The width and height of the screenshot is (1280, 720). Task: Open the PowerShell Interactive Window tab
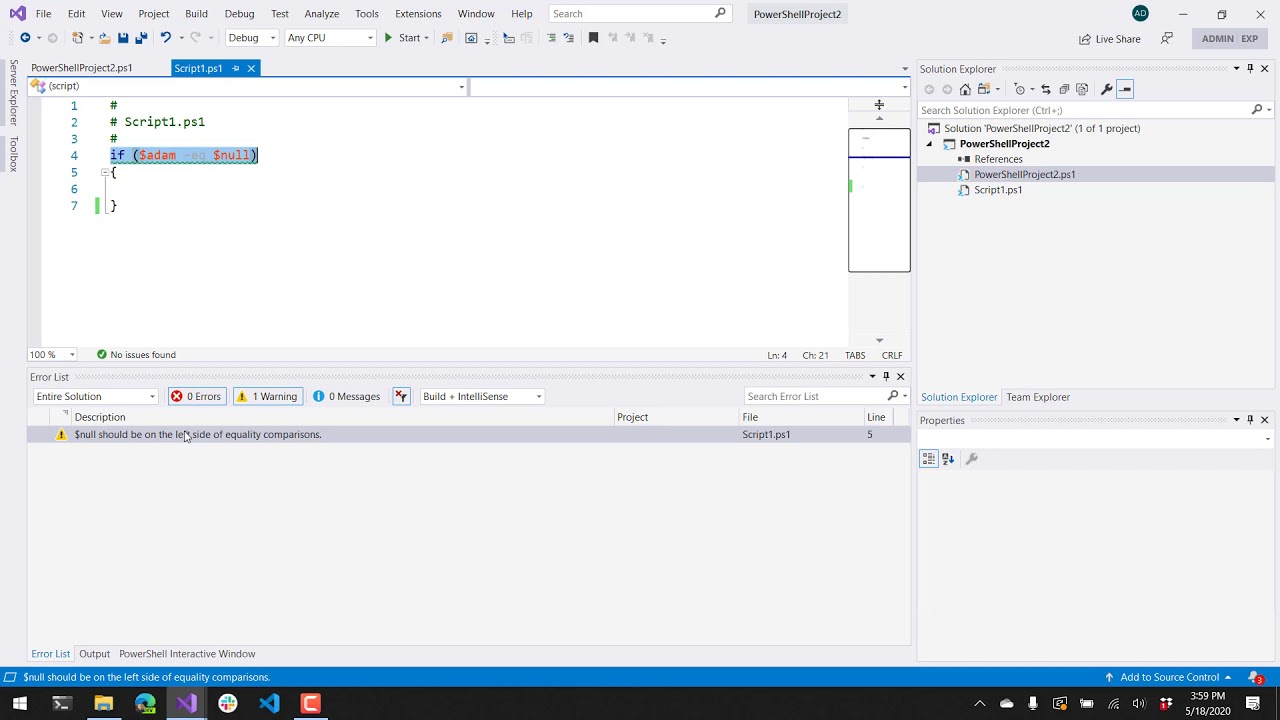(187, 654)
